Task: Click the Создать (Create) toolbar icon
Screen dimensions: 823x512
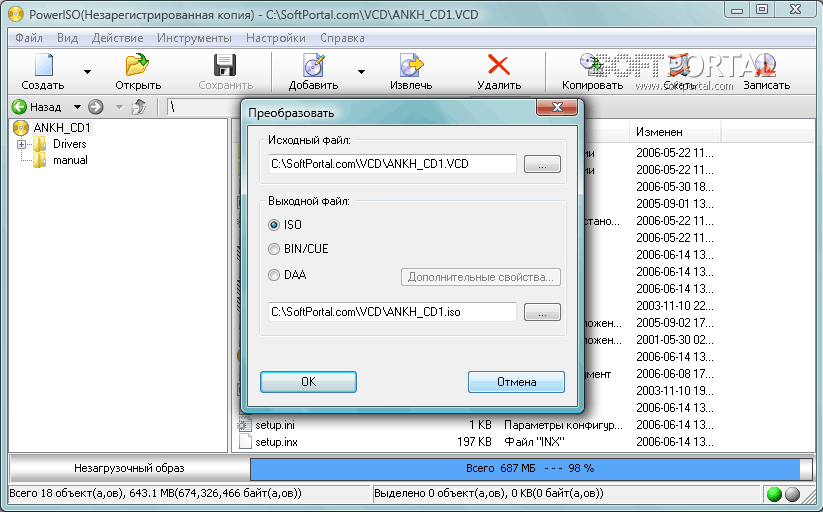Action: (x=42, y=66)
